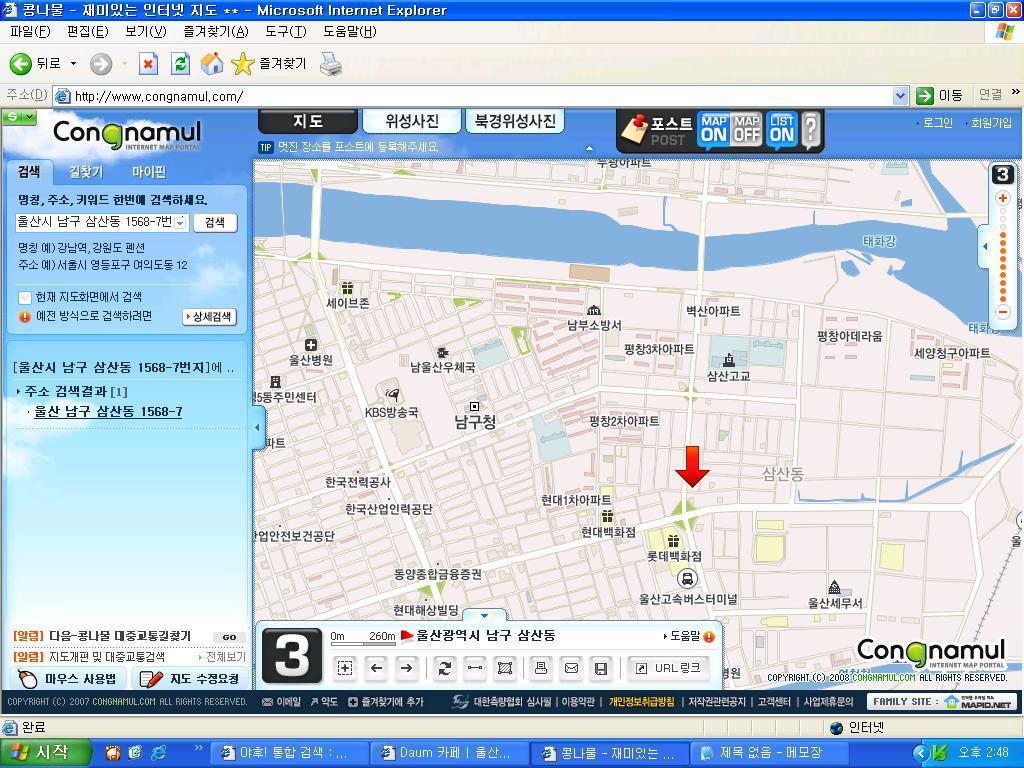Open the URL 링크 button
This screenshot has height=768, width=1024.
(x=669, y=667)
